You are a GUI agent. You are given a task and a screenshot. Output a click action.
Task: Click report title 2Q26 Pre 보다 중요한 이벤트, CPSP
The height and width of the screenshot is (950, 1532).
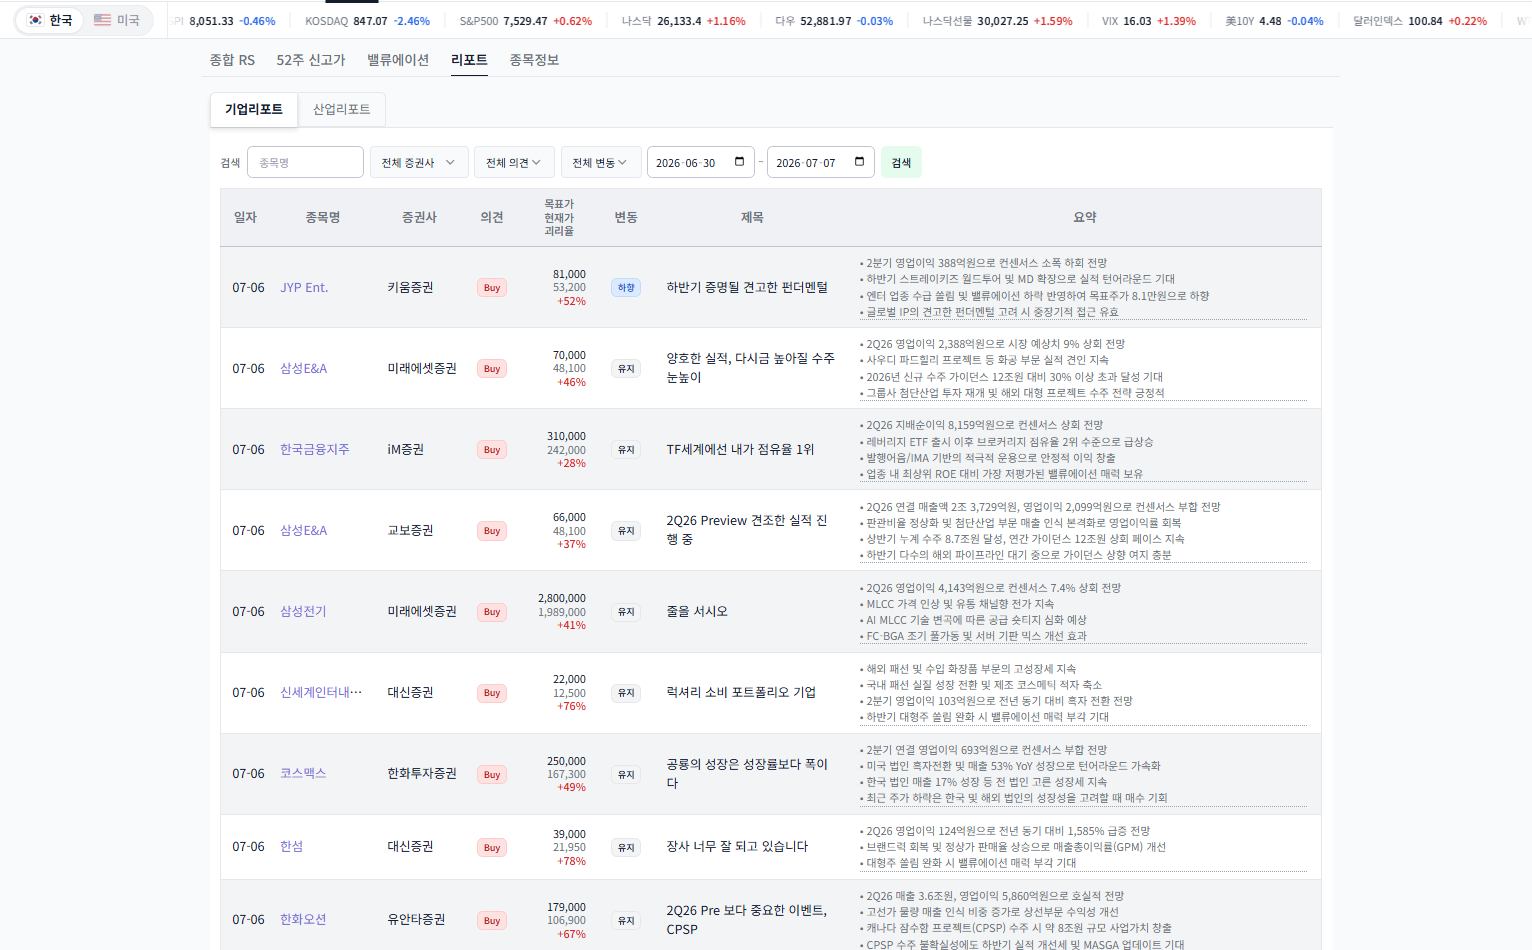click(x=747, y=919)
